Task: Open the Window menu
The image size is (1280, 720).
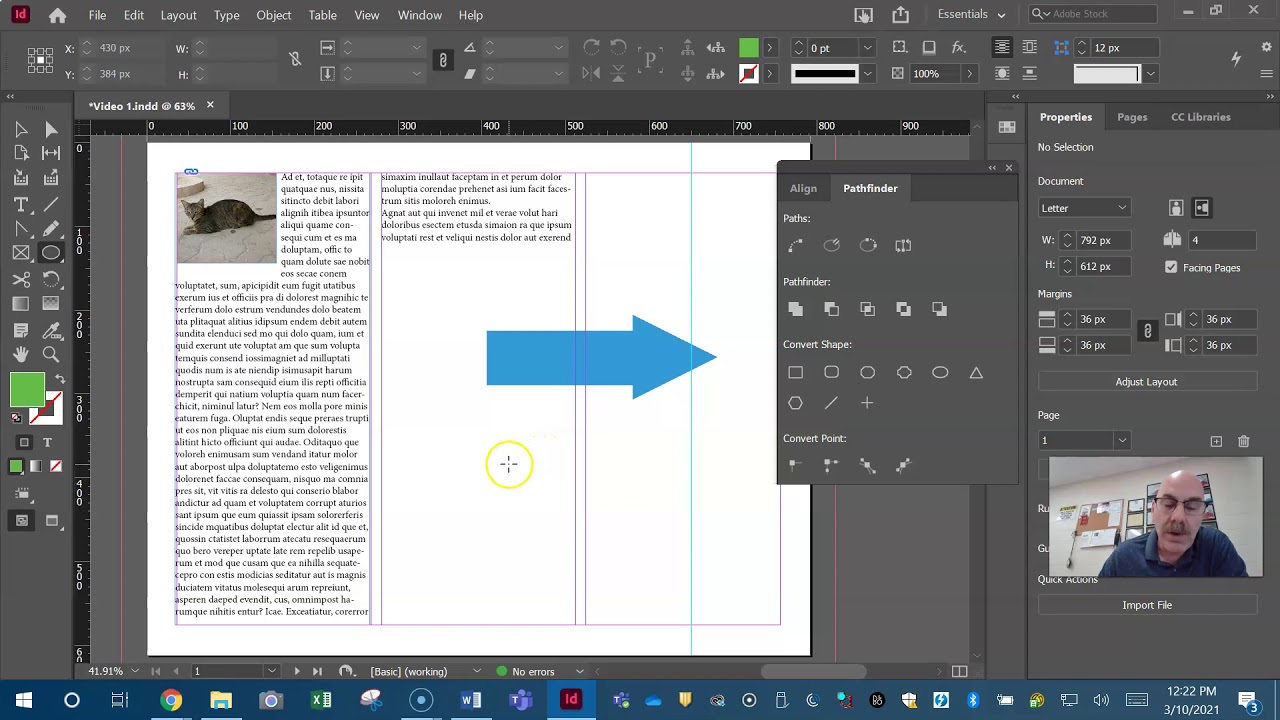Action: 419,15
